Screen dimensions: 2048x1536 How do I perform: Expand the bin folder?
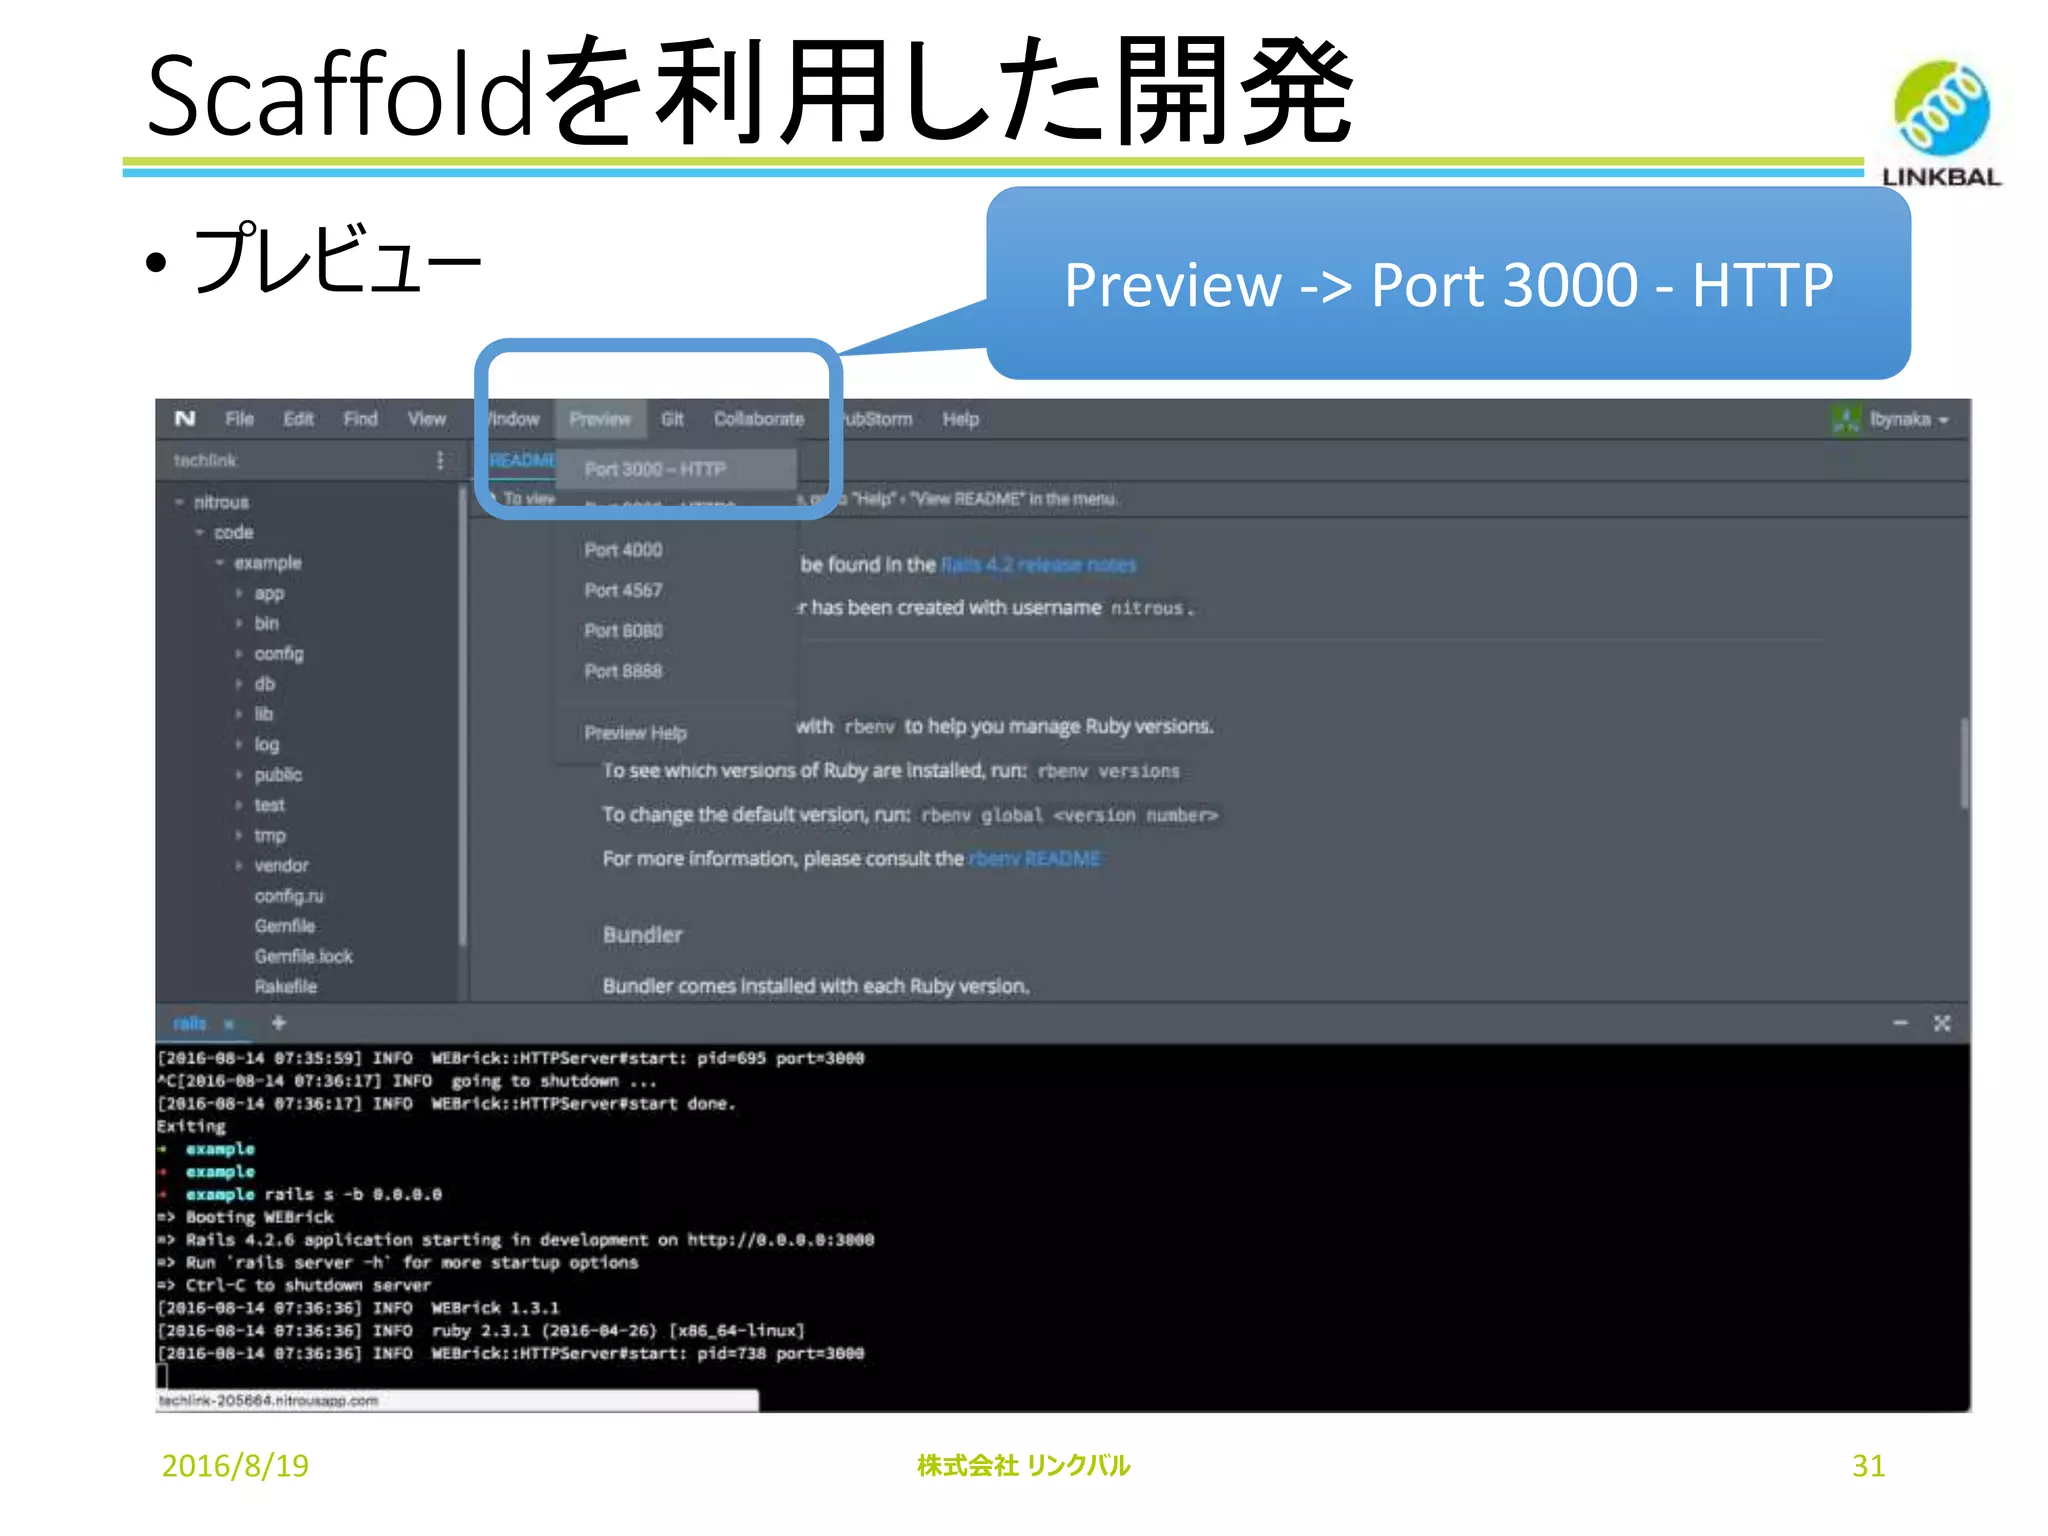point(239,623)
